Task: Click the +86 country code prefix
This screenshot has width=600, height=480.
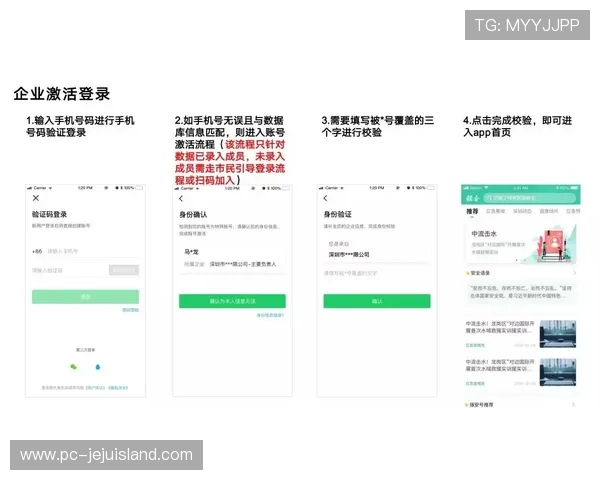Action: click(37, 251)
